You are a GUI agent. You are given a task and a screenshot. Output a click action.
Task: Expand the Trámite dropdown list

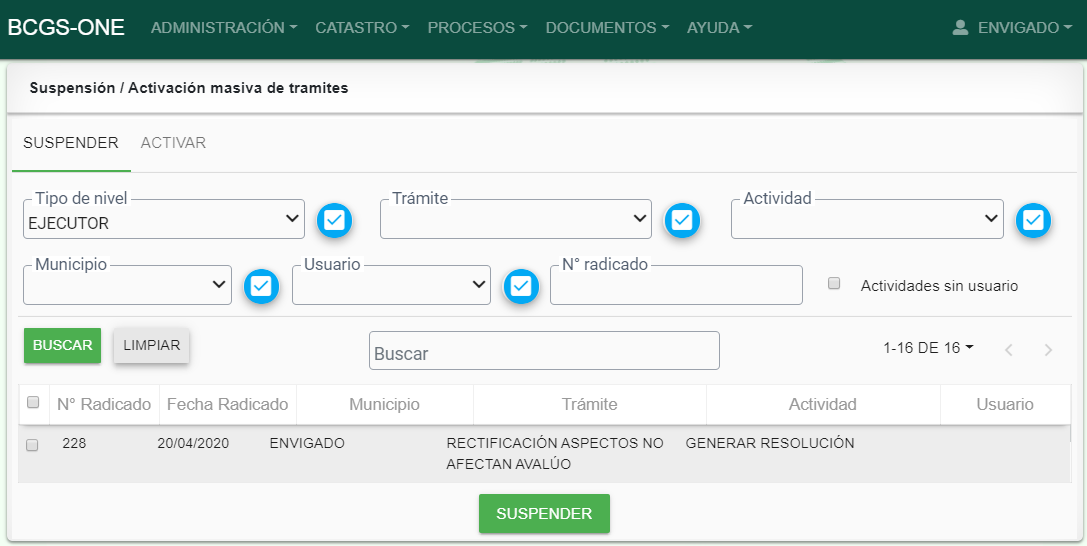point(515,219)
